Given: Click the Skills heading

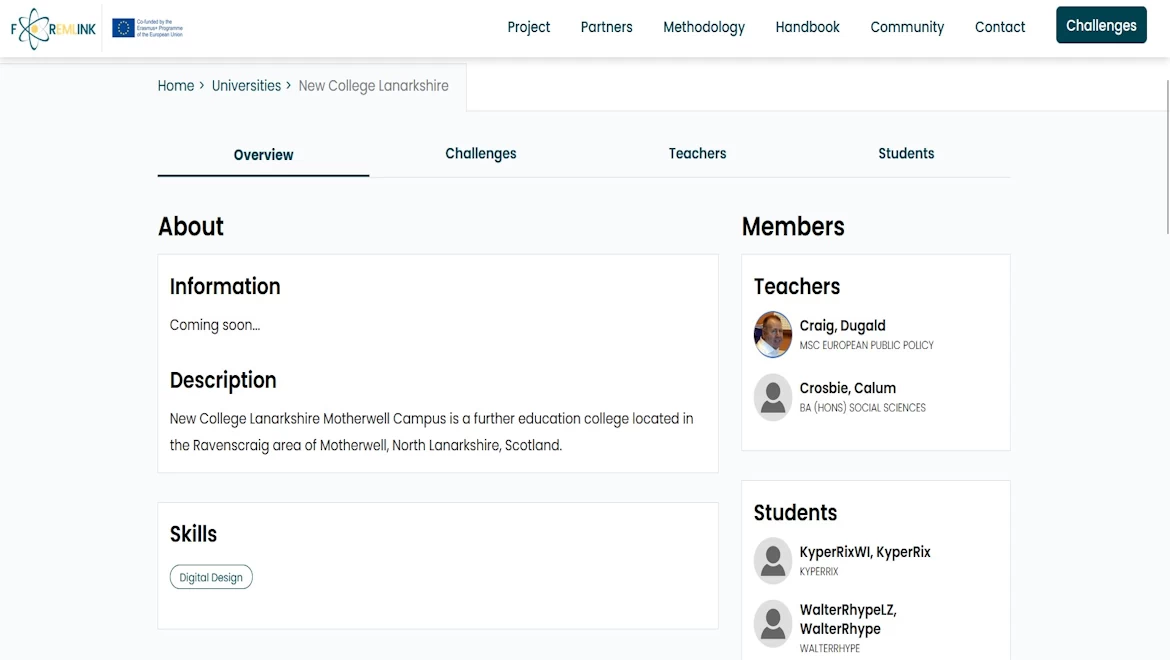Looking at the screenshot, I should tap(193, 534).
